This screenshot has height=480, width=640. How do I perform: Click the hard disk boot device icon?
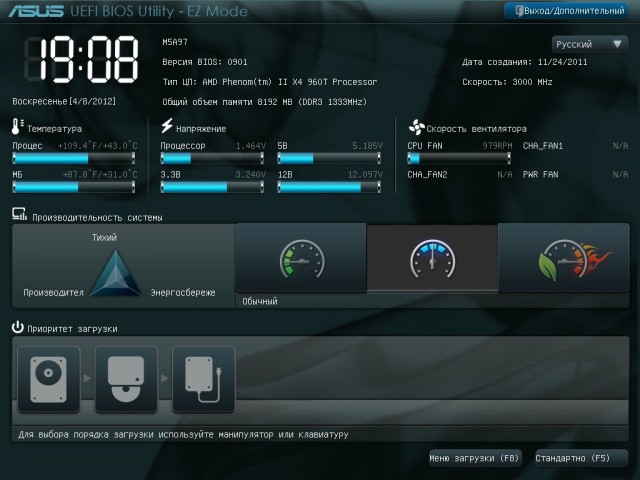(49, 379)
